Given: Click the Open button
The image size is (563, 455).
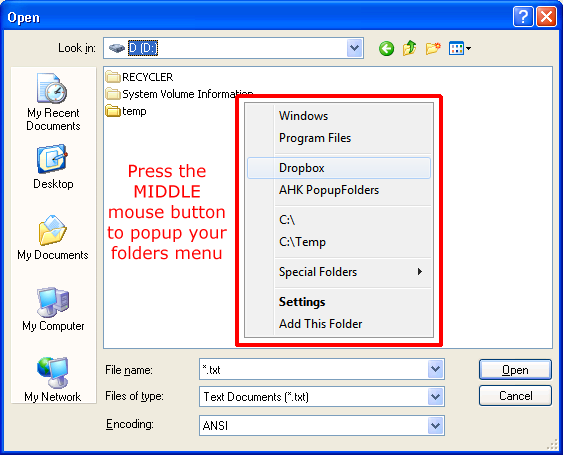Looking at the screenshot, I should (x=515, y=370).
